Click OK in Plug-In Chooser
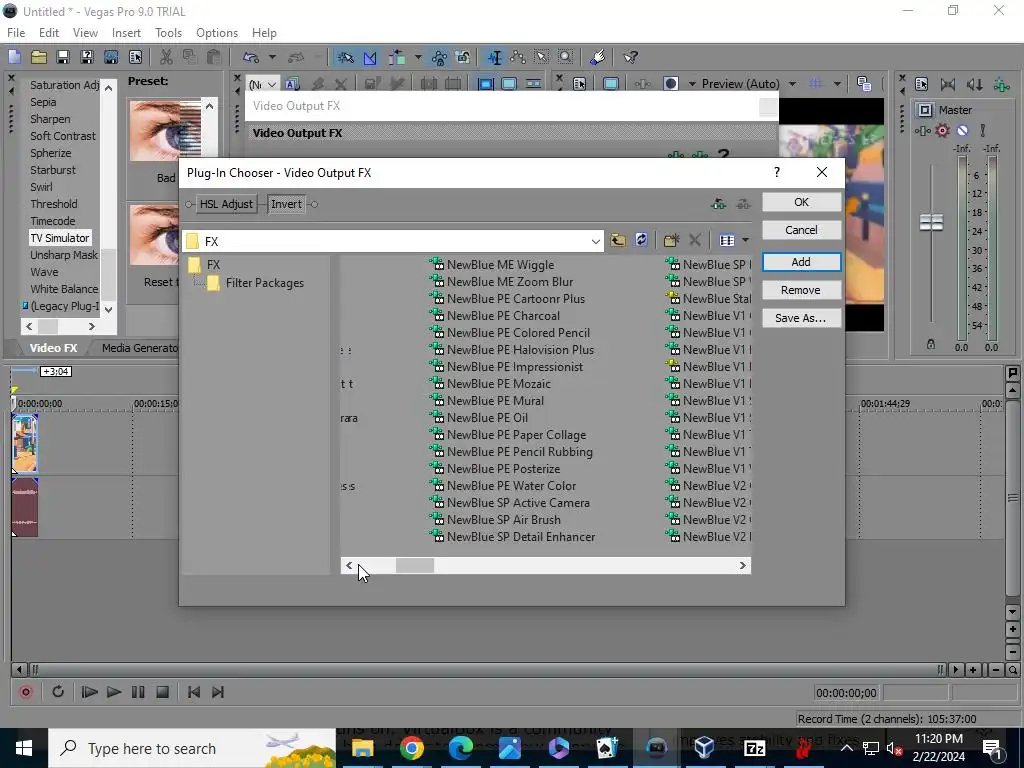 pos(801,202)
